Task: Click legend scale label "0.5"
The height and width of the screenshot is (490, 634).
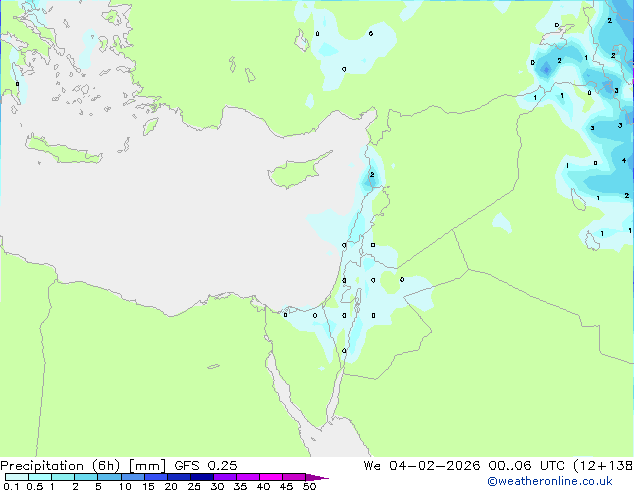Action: point(35,486)
